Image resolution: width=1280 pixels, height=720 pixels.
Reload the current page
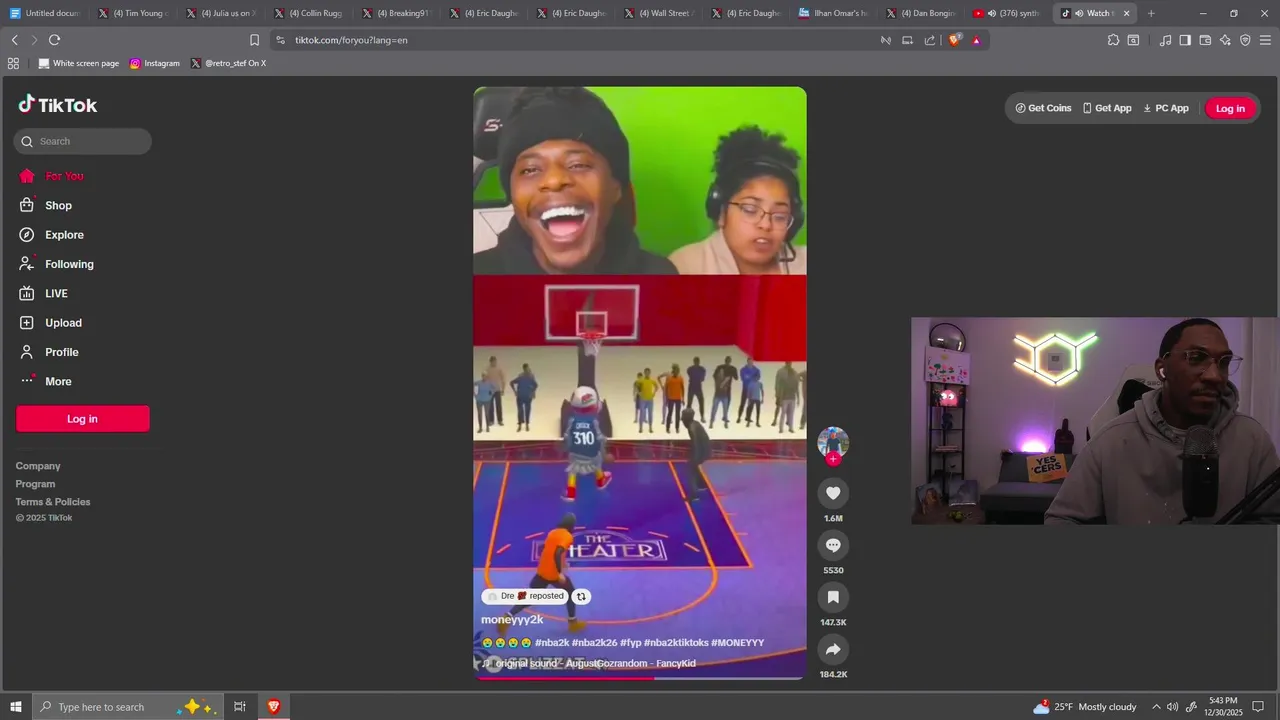click(x=54, y=40)
